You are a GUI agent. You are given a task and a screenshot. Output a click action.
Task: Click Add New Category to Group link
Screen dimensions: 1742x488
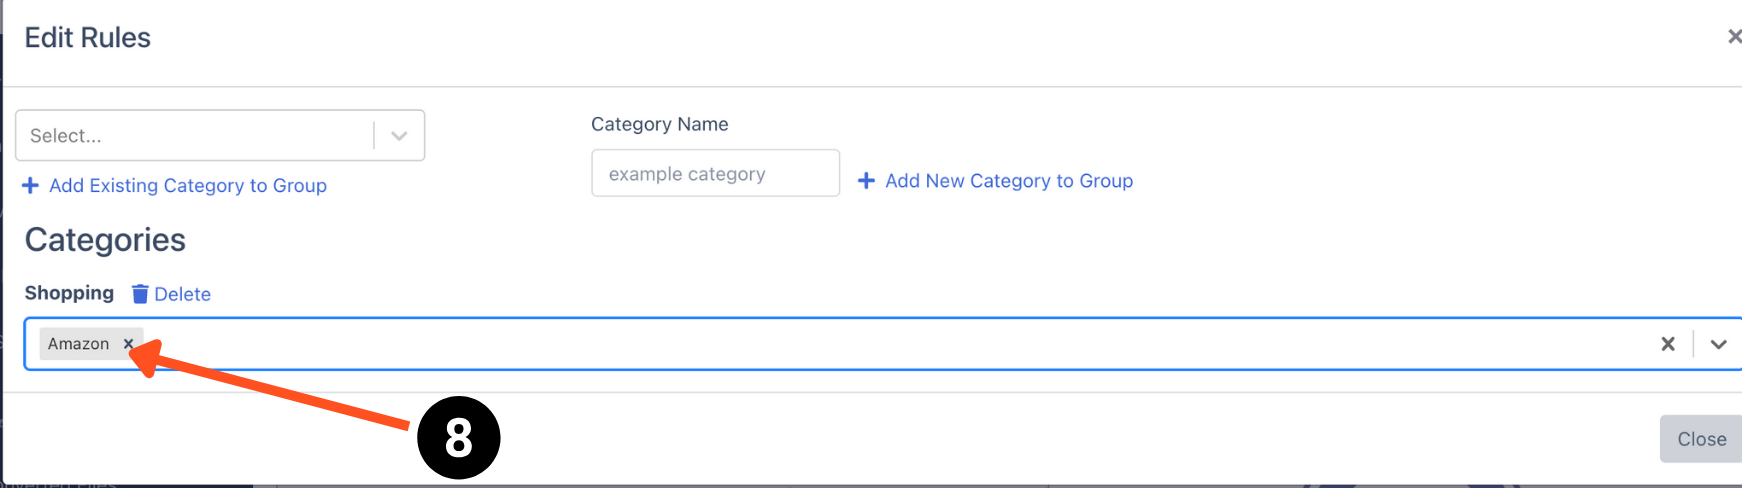tap(1009, 181)
